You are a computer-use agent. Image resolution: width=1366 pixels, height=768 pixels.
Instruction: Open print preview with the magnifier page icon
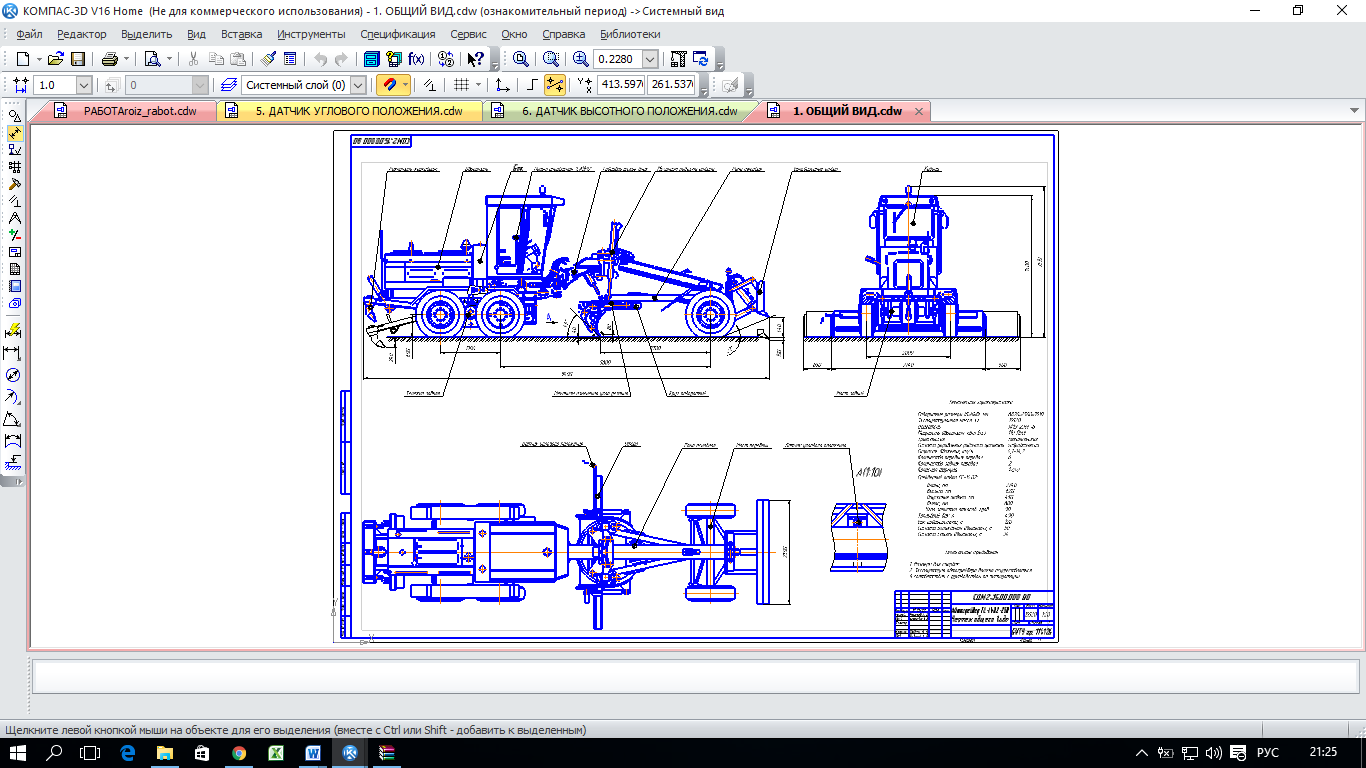coord(151,59)
